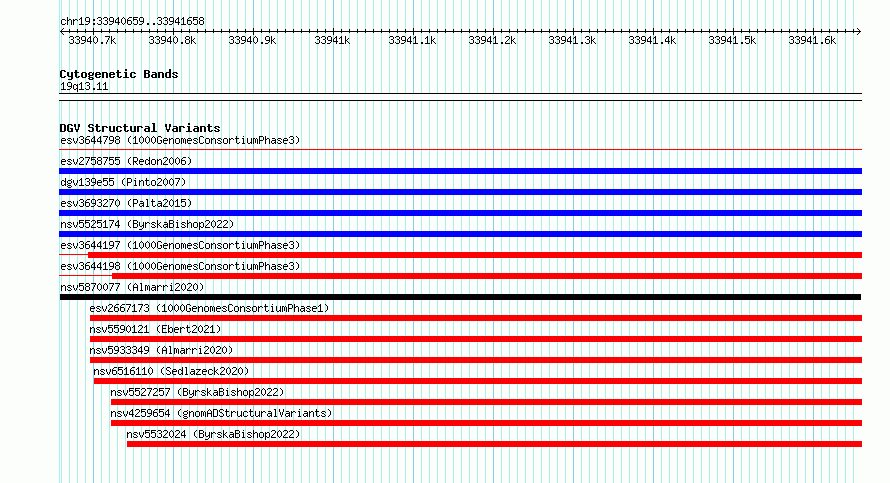Select the blue bar for esv3693270
This screenshot has width=890, height=483.
click(460, 213)
